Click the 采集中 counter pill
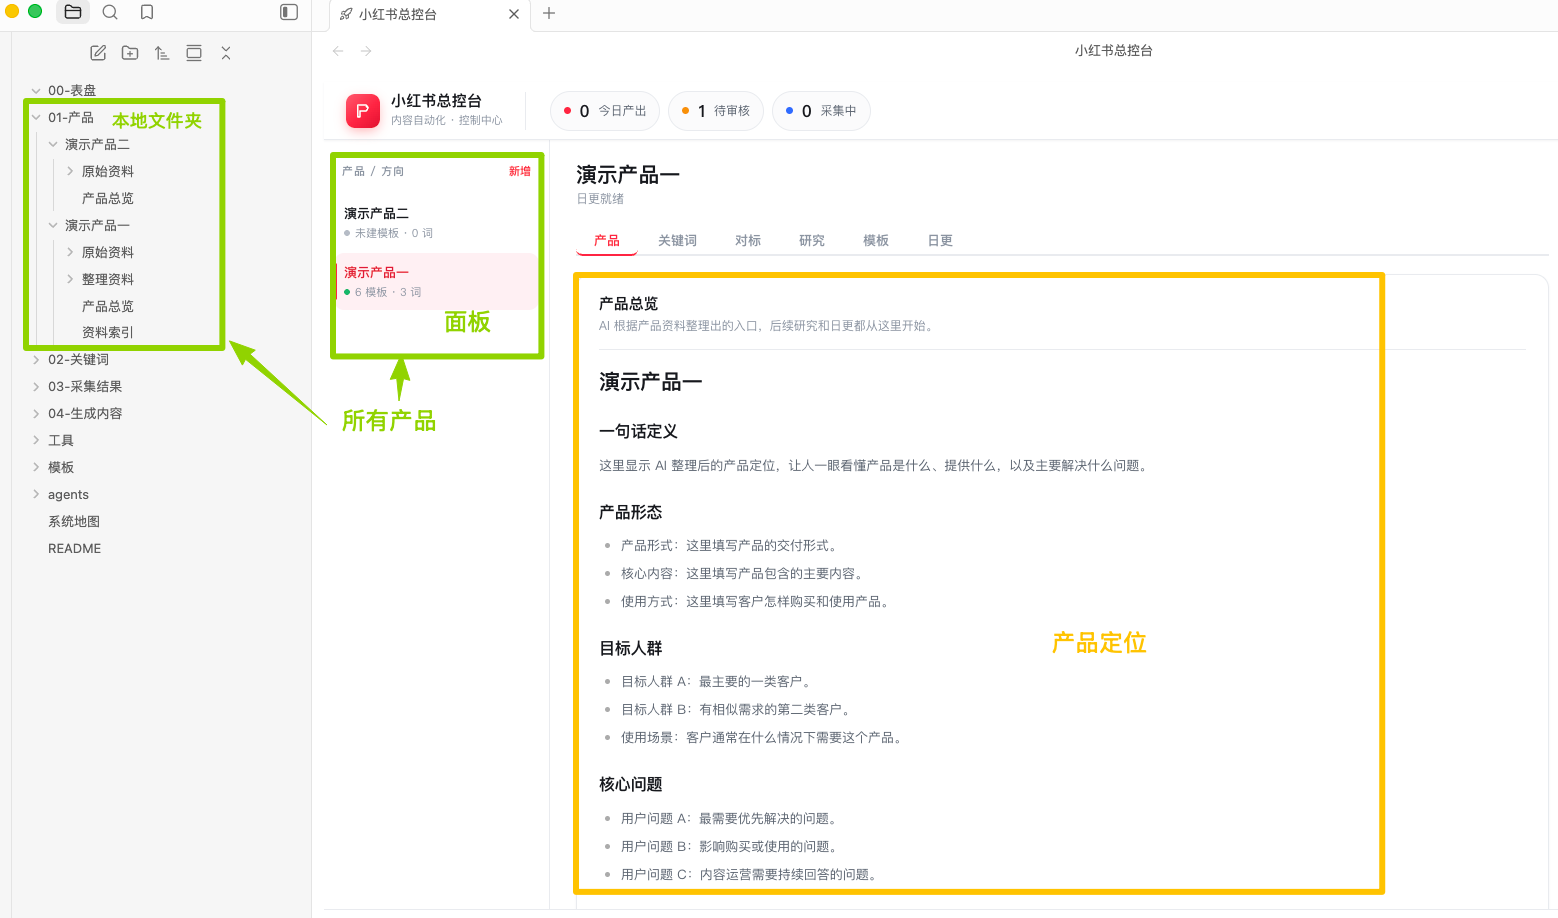 click(x=821, y=111)
